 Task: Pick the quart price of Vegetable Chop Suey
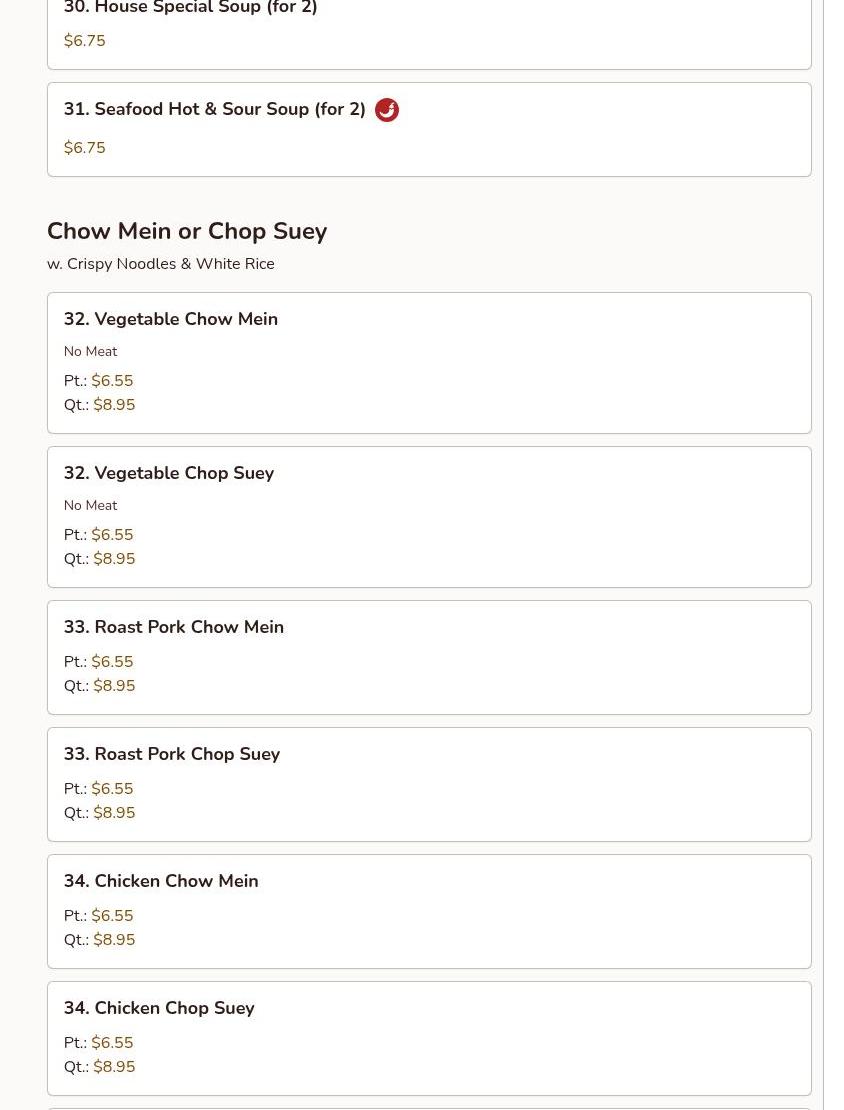(x=114, y=559)
